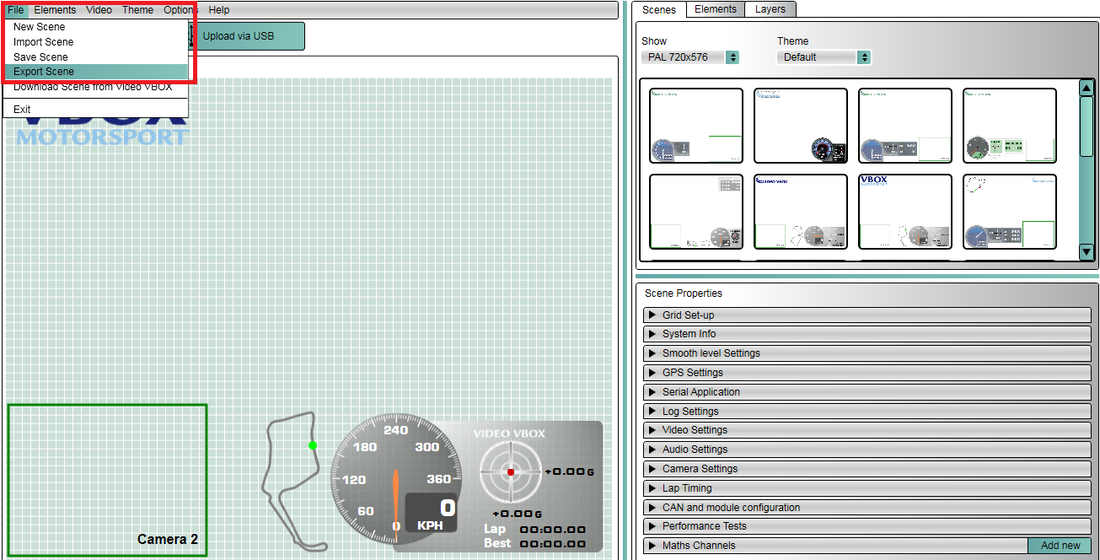1100x560 pixels.
Task: Open the Theme Default dropdown
Action: point(823,58)
